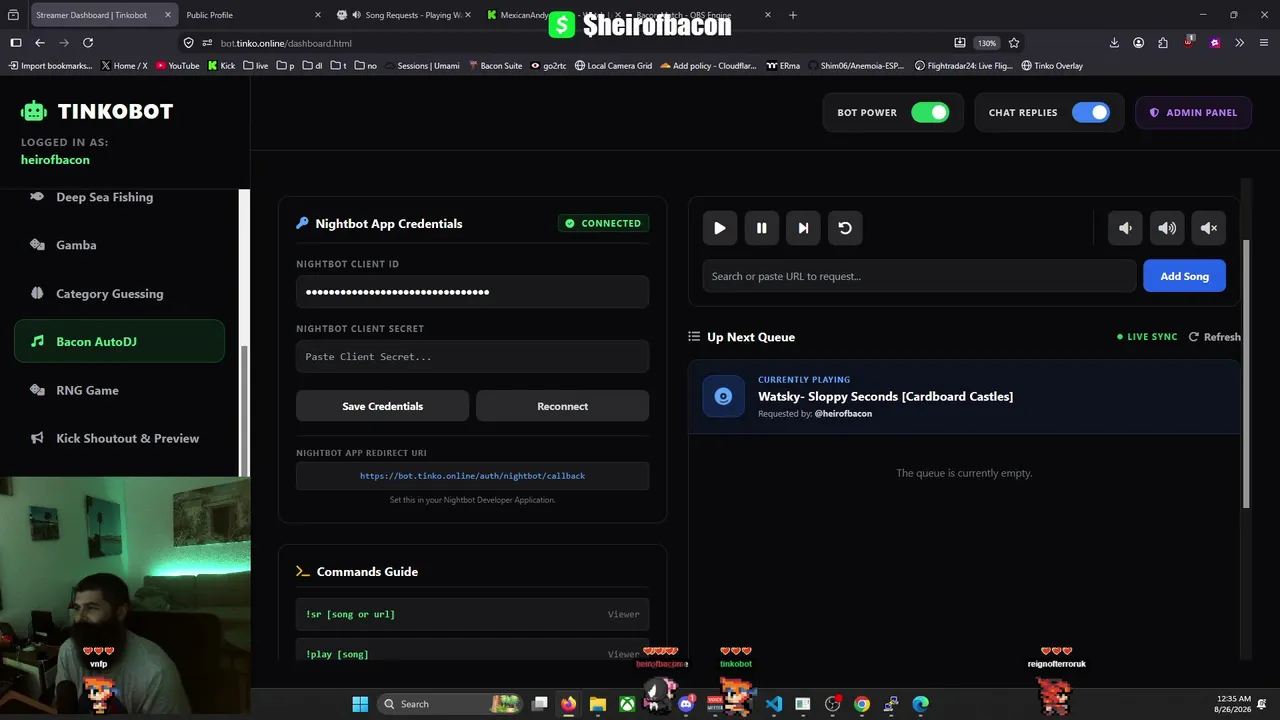
Task: Start playback with the play button
Action: click(719, 228)
